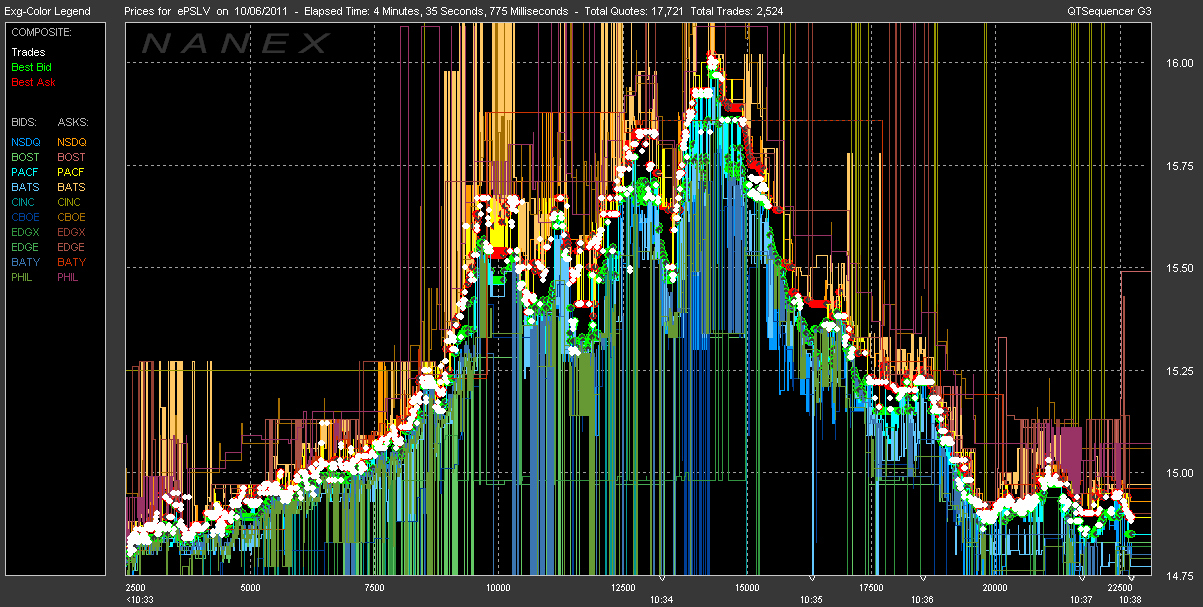
Task: Click the 12500 sequence axis label
Action: click(x=621, y=587)
